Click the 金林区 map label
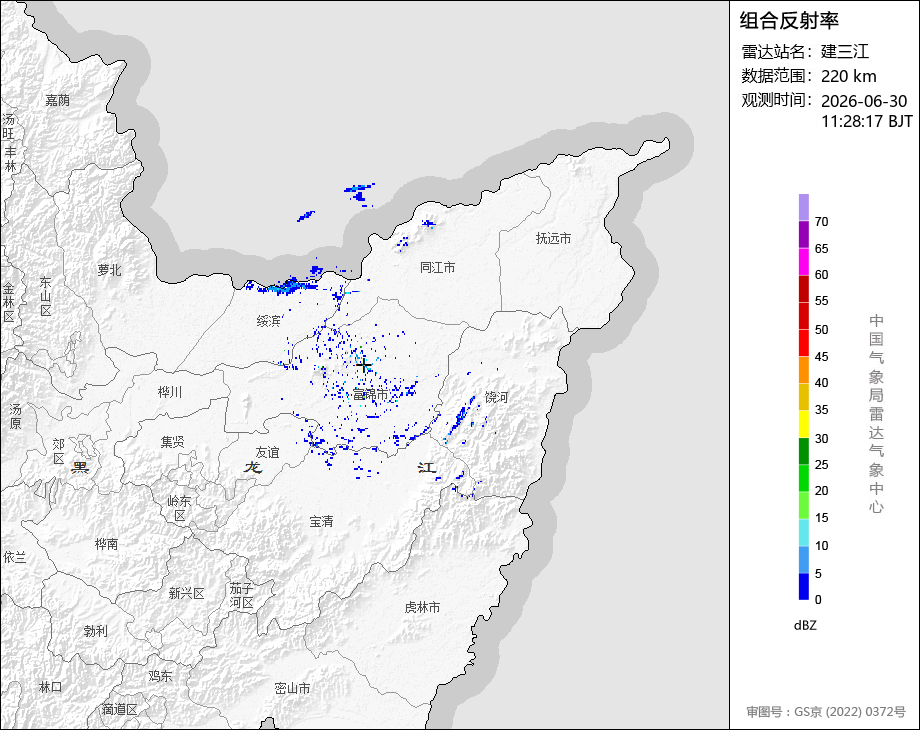Image resolution: width=920 pixels, height=730 pixels. tap(9, 303)
